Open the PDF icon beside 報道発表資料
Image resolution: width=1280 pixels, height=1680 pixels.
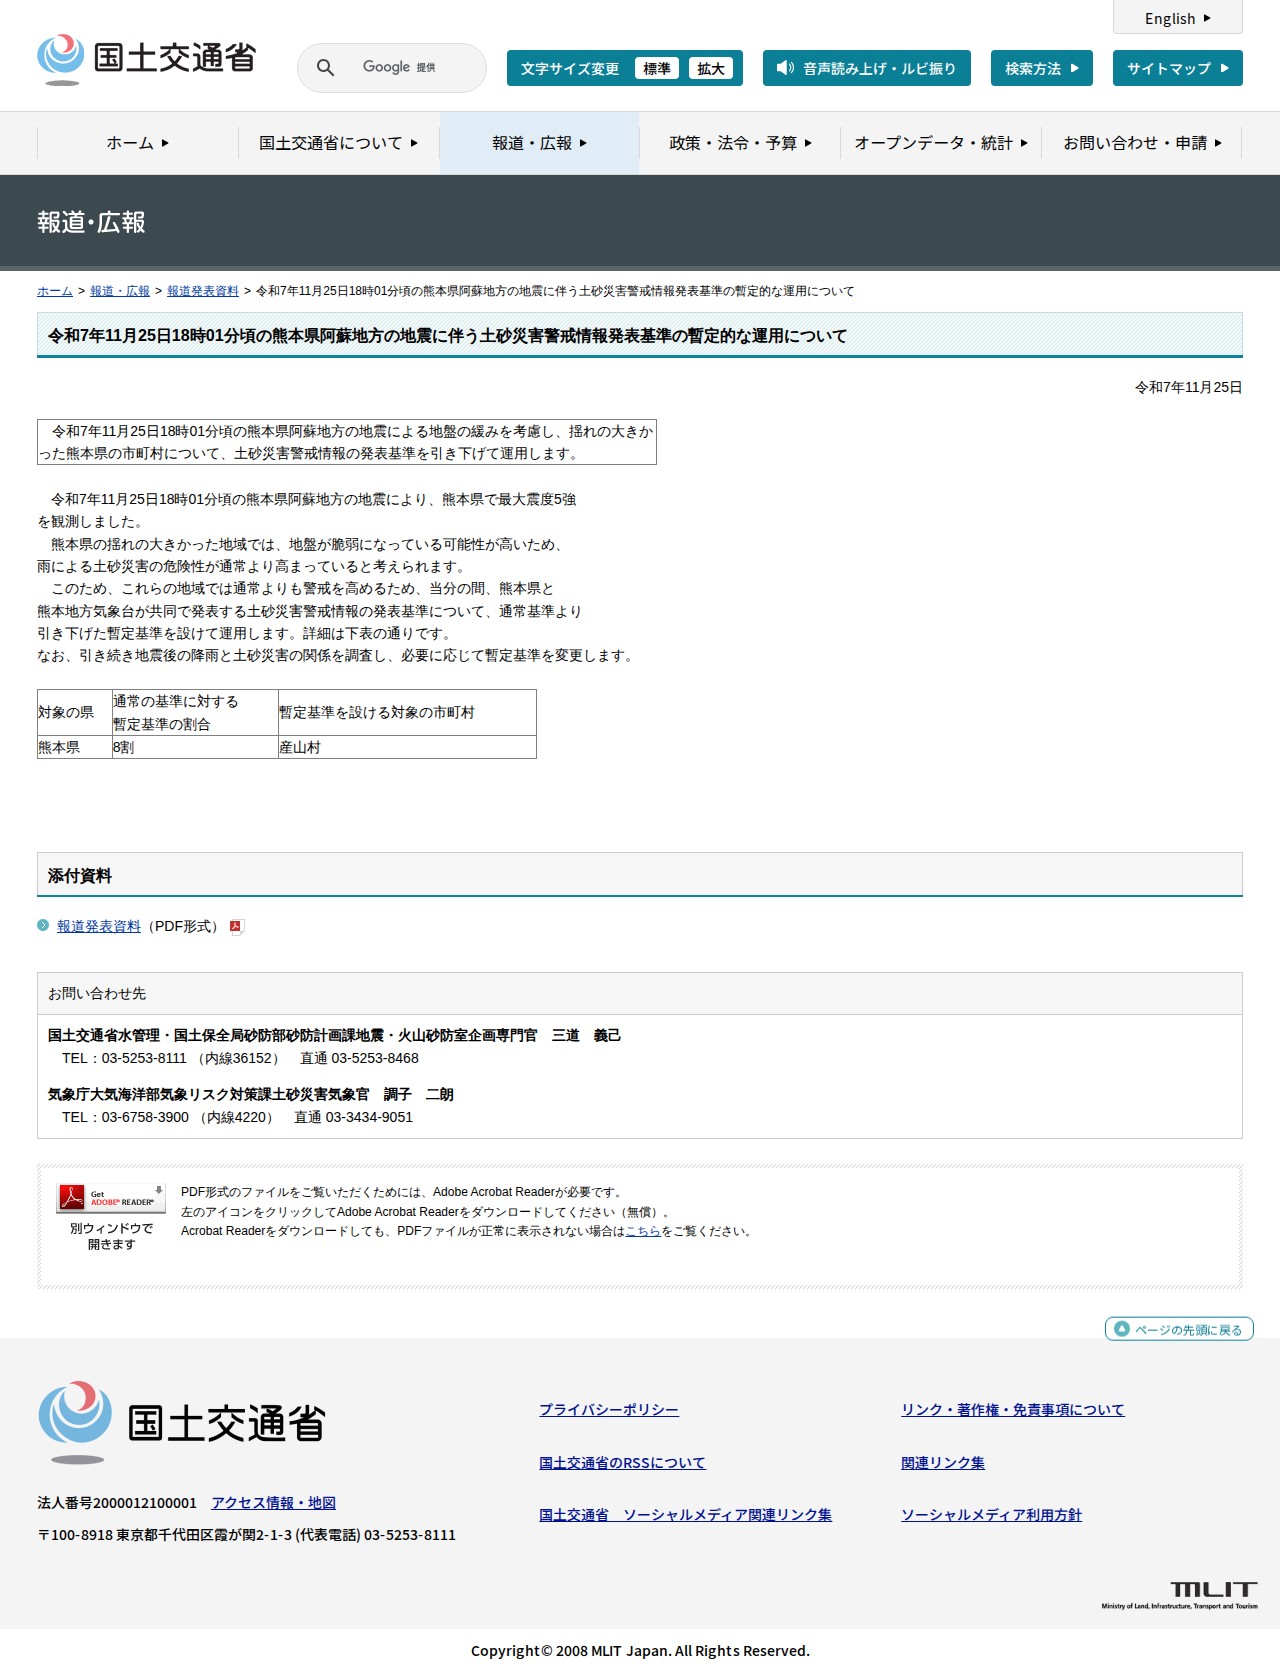point(236,927)
